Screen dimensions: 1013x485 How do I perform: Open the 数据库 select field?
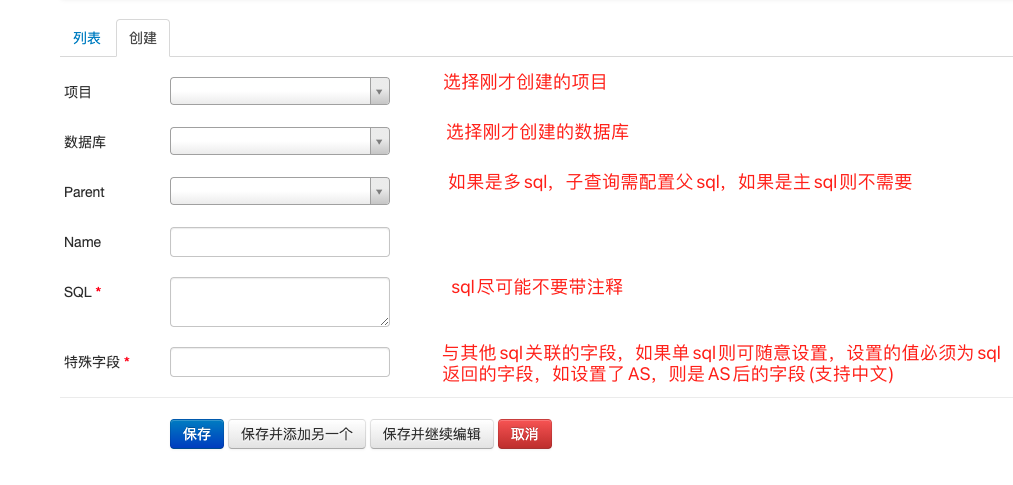pos(271,141)
